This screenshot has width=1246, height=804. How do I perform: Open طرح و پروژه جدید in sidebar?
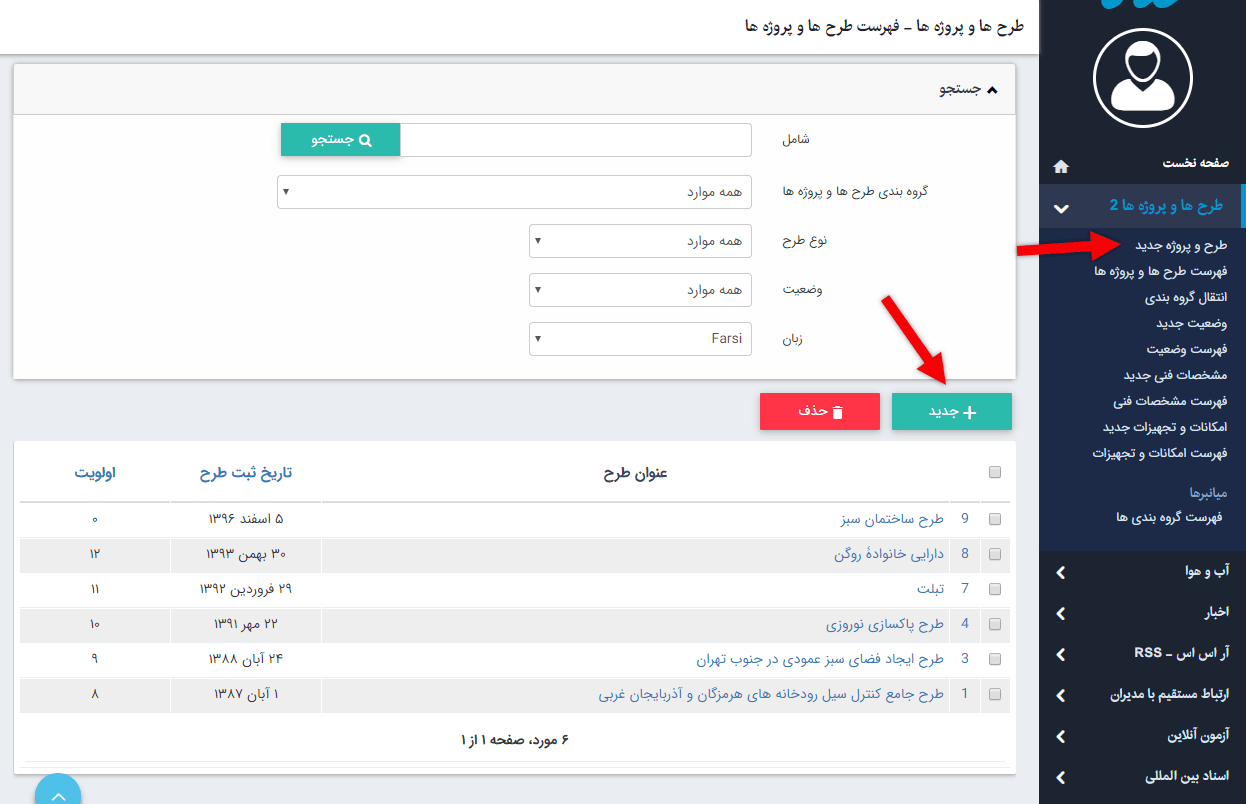1180,245
